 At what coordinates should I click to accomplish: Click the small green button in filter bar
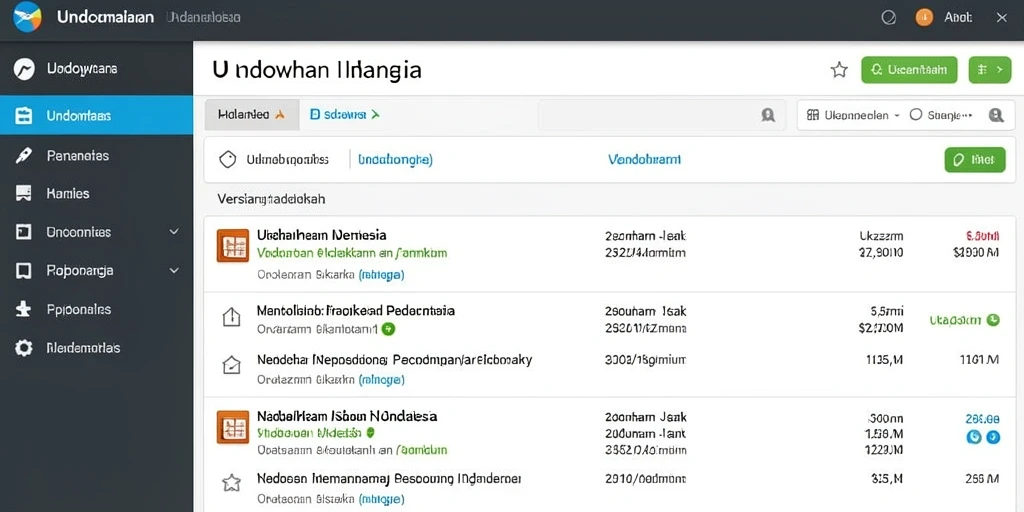[x=974, y=159]
